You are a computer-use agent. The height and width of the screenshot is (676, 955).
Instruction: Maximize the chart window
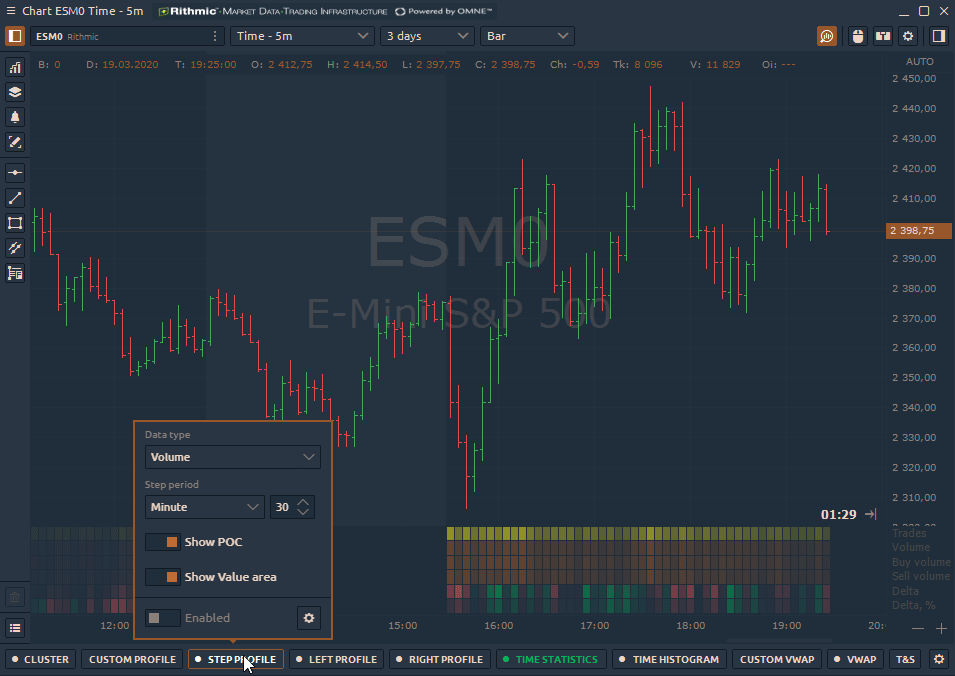click(924, 11)
